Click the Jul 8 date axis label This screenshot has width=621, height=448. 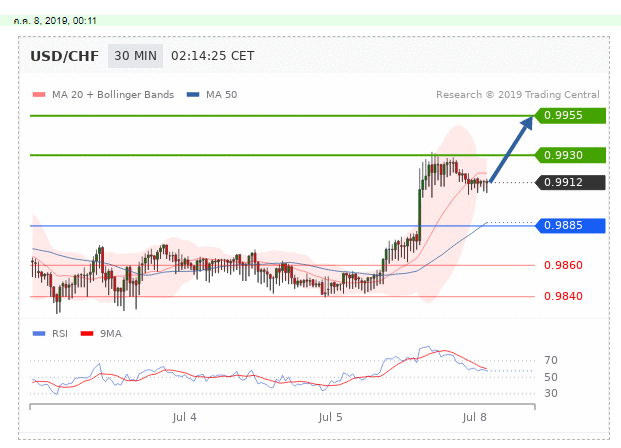474,417
